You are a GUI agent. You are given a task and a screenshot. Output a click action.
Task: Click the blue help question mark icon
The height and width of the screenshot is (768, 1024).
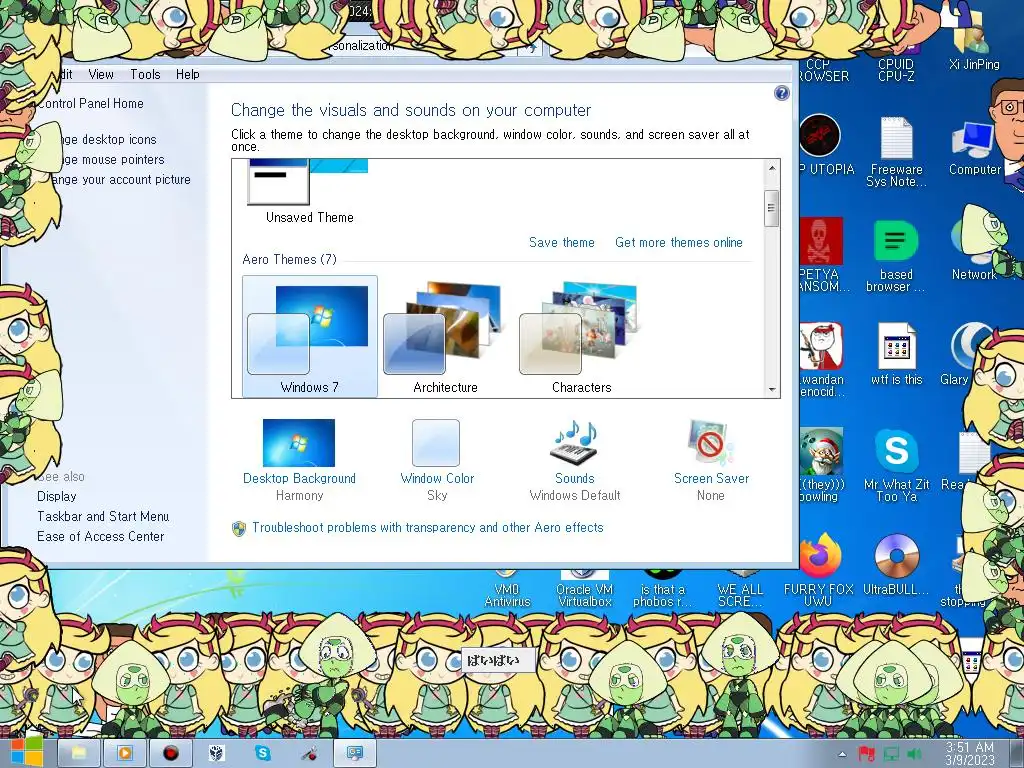(781, 93)
